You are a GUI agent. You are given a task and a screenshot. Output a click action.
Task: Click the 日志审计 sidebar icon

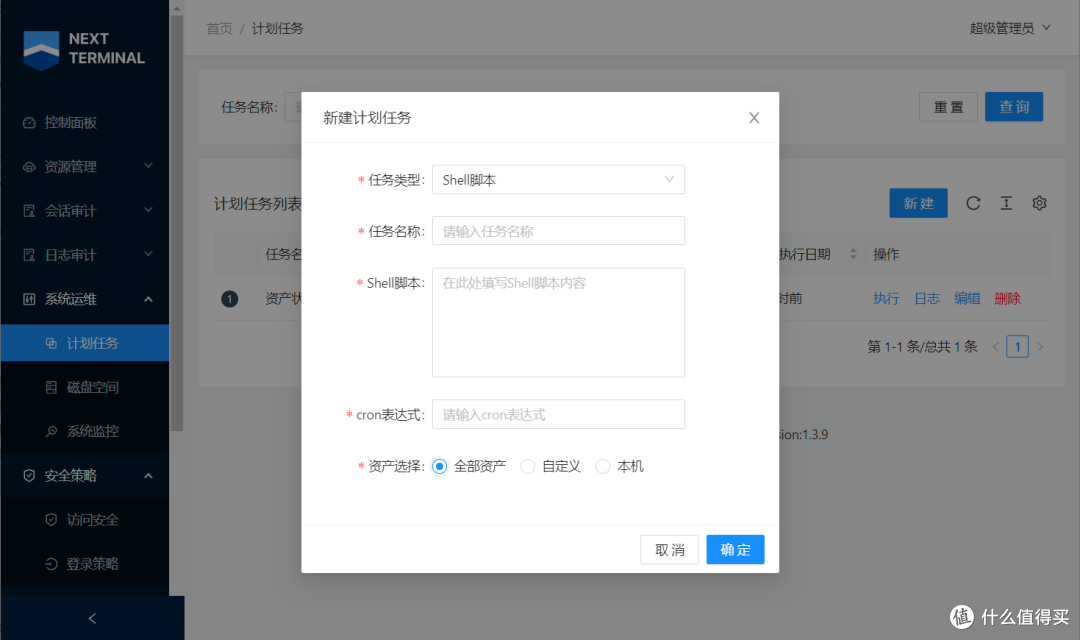[x=29, y=255]
